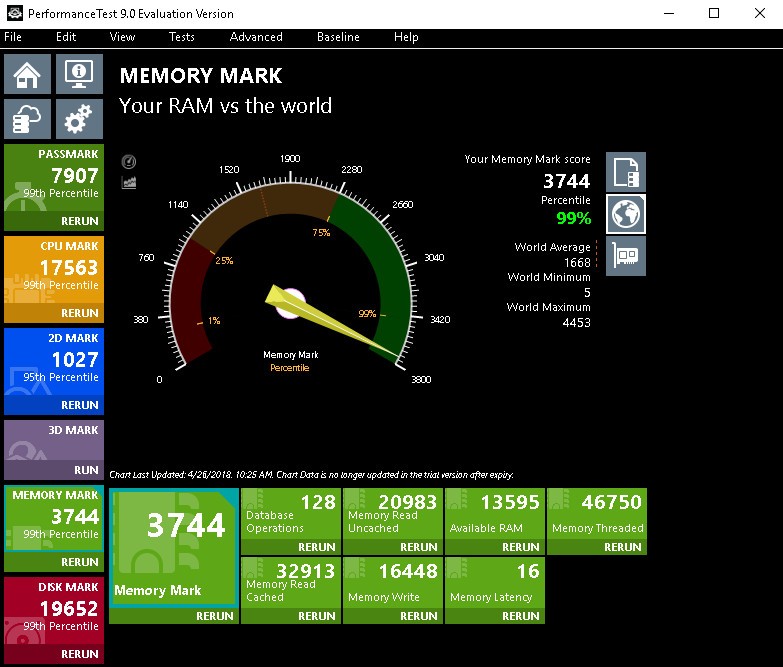Screen dimensions: 783x667
Task: Rerun Memory Mark in the sidebar
Action: click(x=79, y=562)
